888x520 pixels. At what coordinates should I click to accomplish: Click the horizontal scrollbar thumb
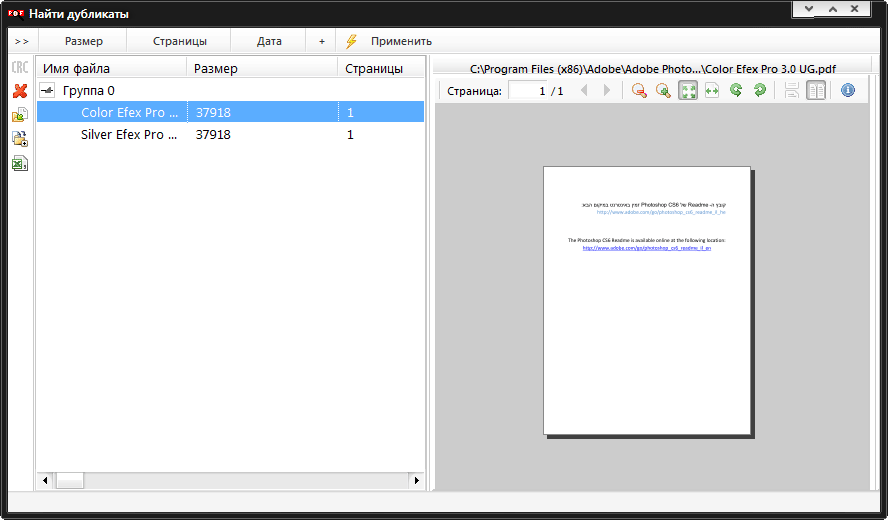70,480
